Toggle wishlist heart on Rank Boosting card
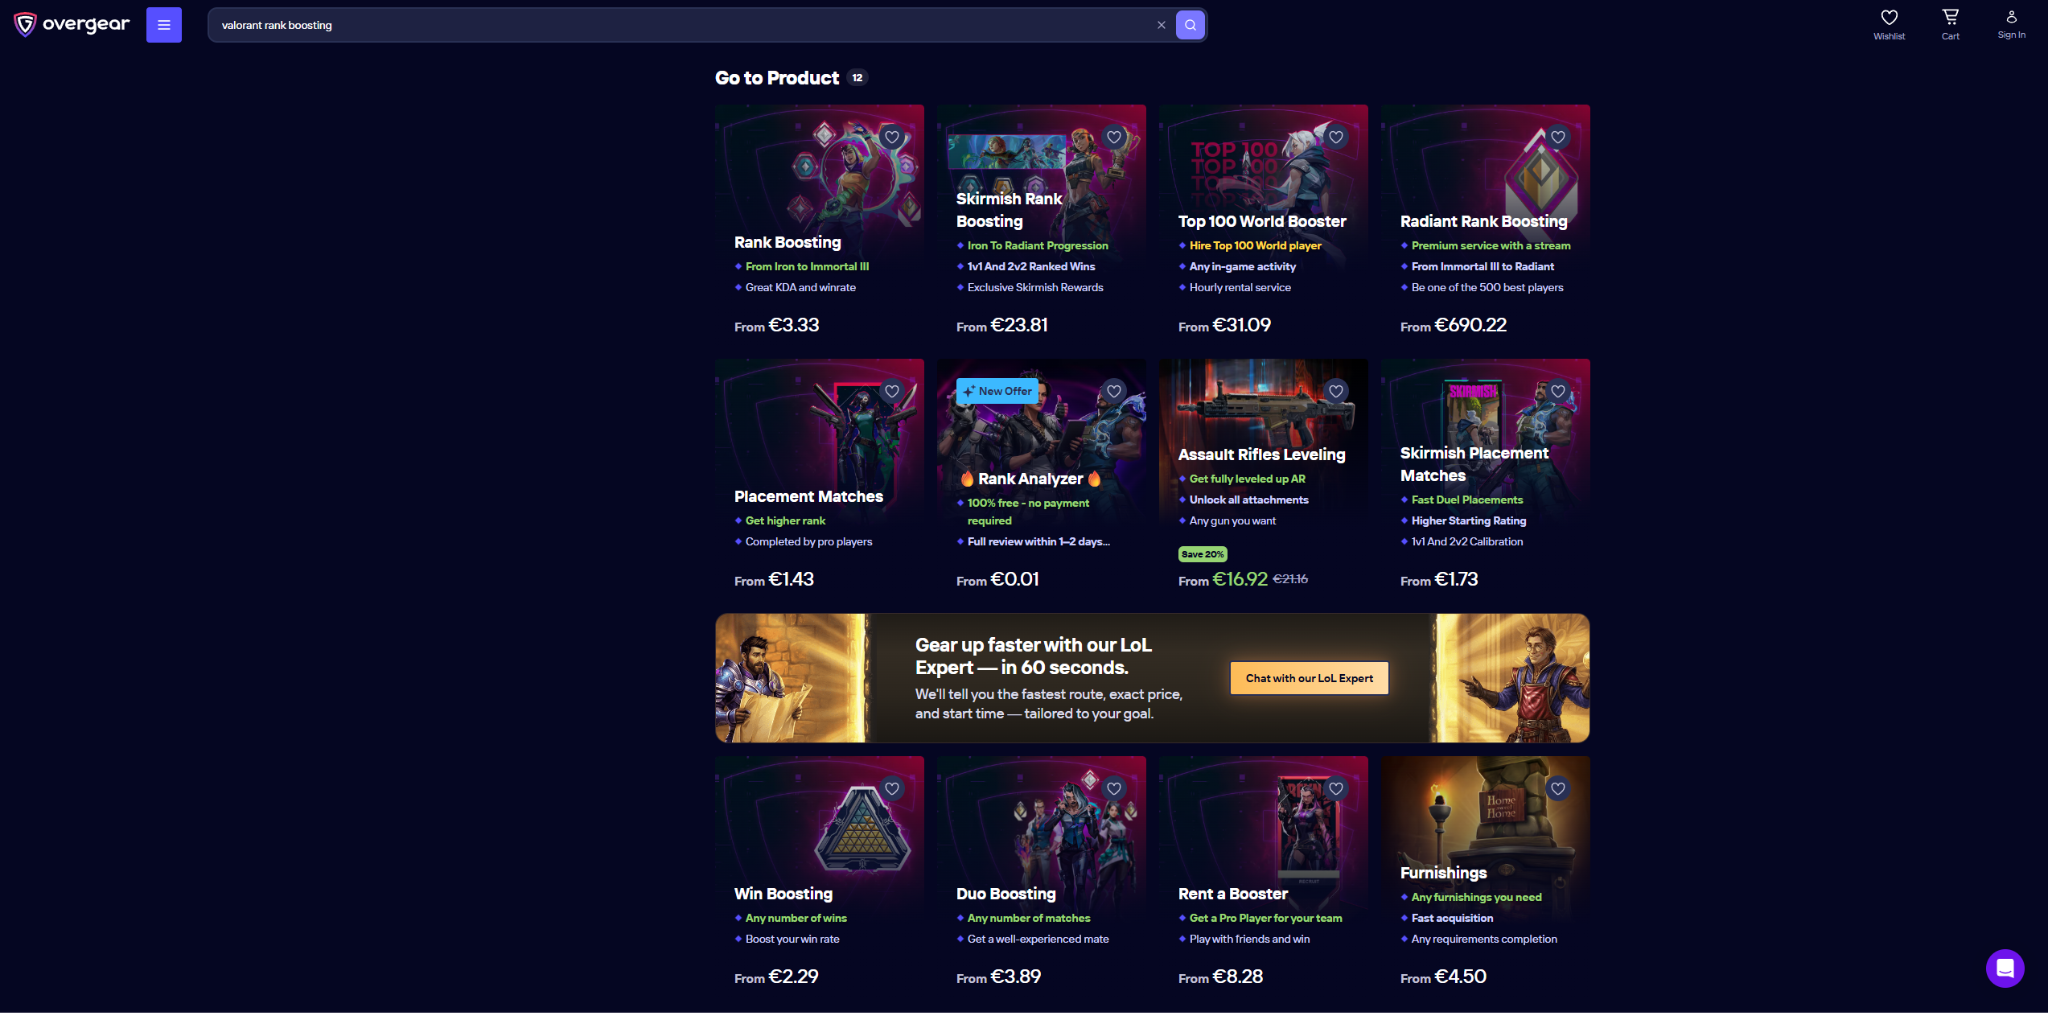 click(892, 137)
